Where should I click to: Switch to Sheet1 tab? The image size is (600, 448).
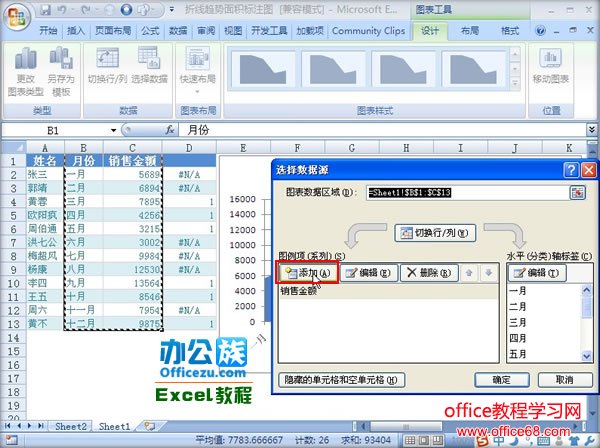click(114, 426)
